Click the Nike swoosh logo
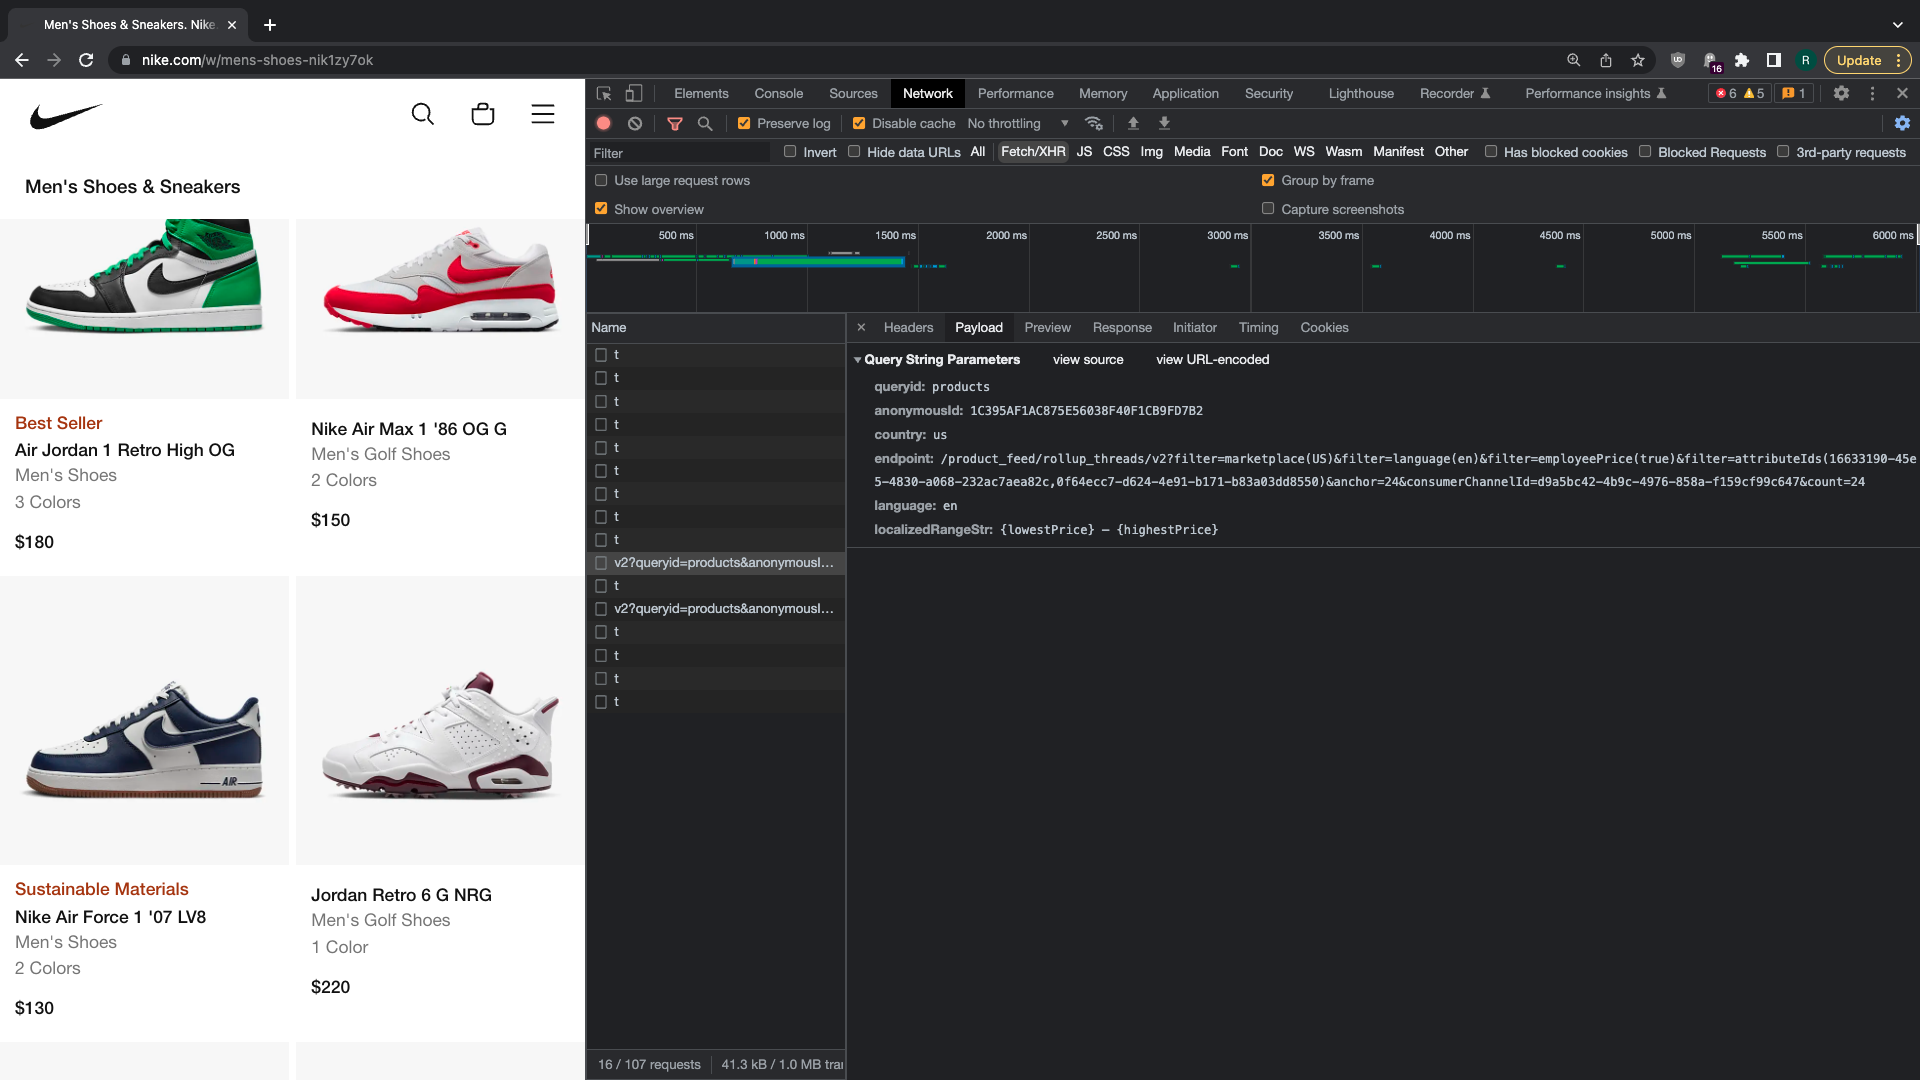Viewport: 1920px width, 1080px height. coord(66,116)
